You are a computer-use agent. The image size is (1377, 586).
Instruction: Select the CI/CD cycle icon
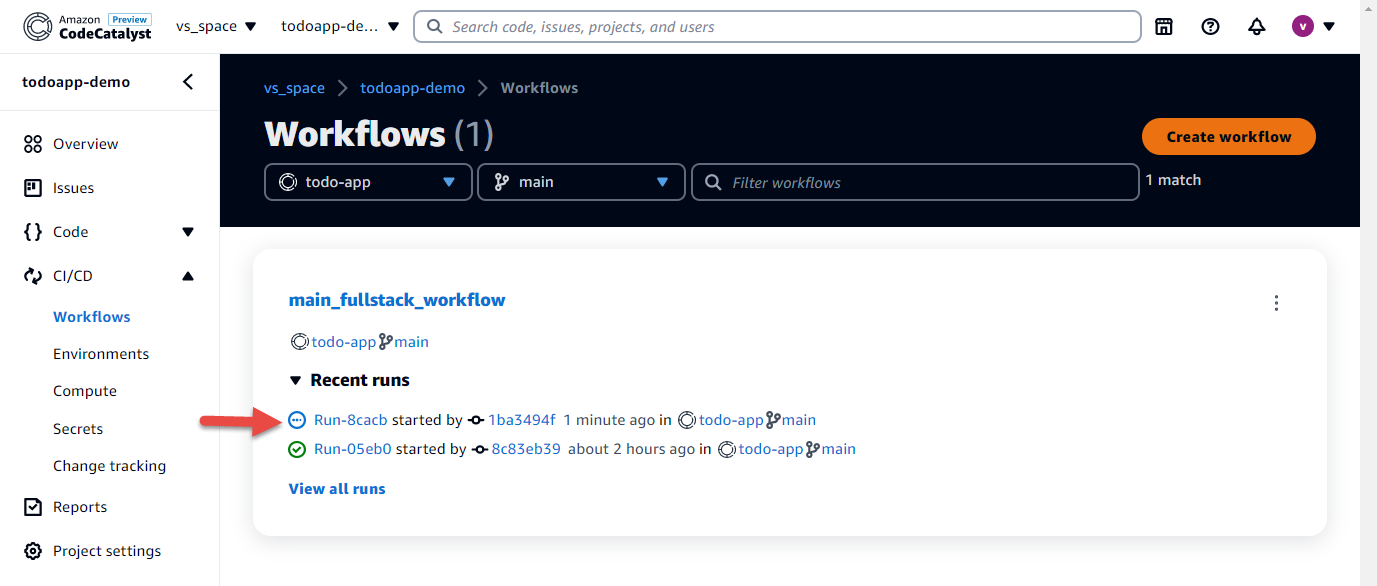click(33, 276)
